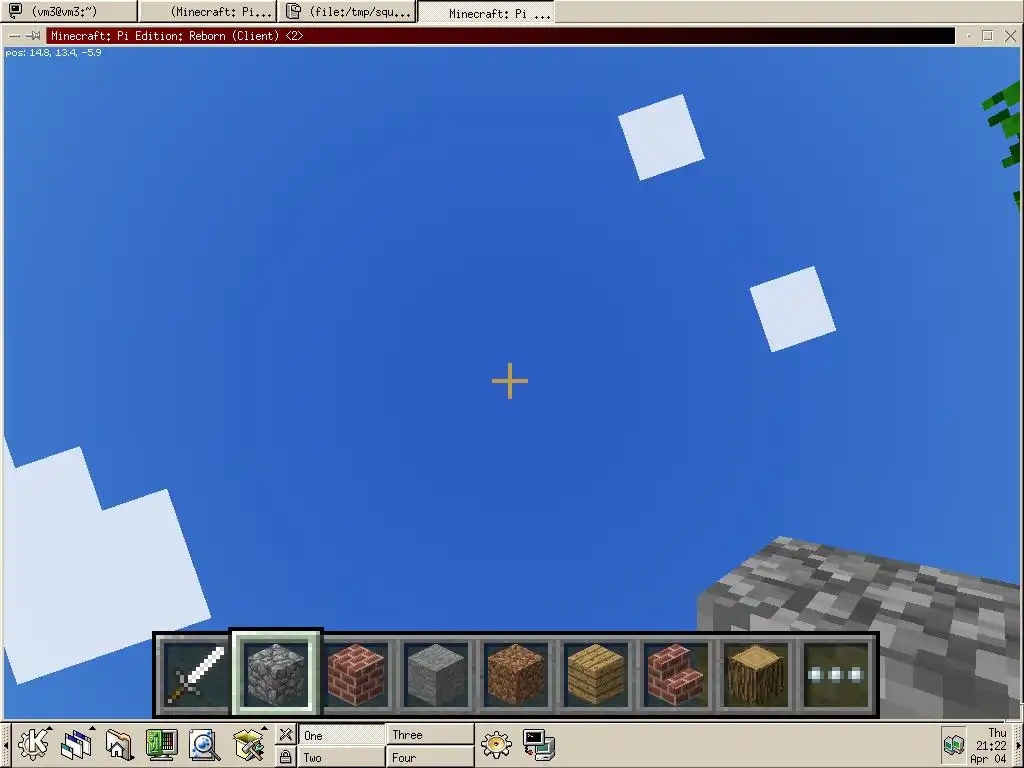The image size is (1024, 768).
Task: Select the cobblestone block hotbar slot
Action: coord(276,674)
